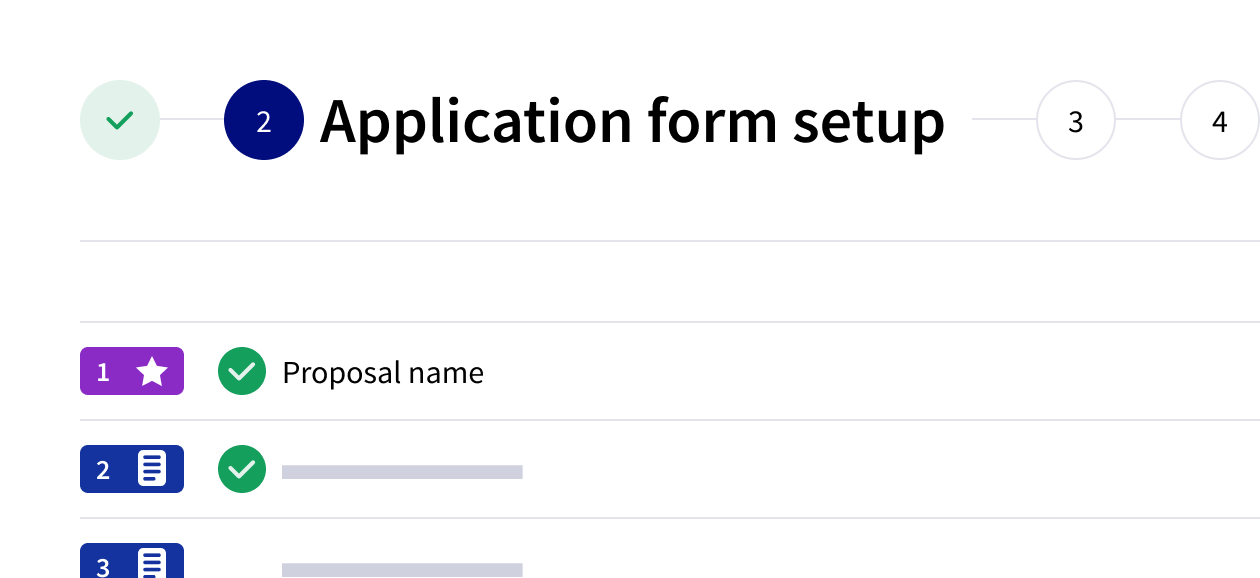Click the document icon in badge 2
Screen dimensions: 1260x578
click(x=152, y=469)
